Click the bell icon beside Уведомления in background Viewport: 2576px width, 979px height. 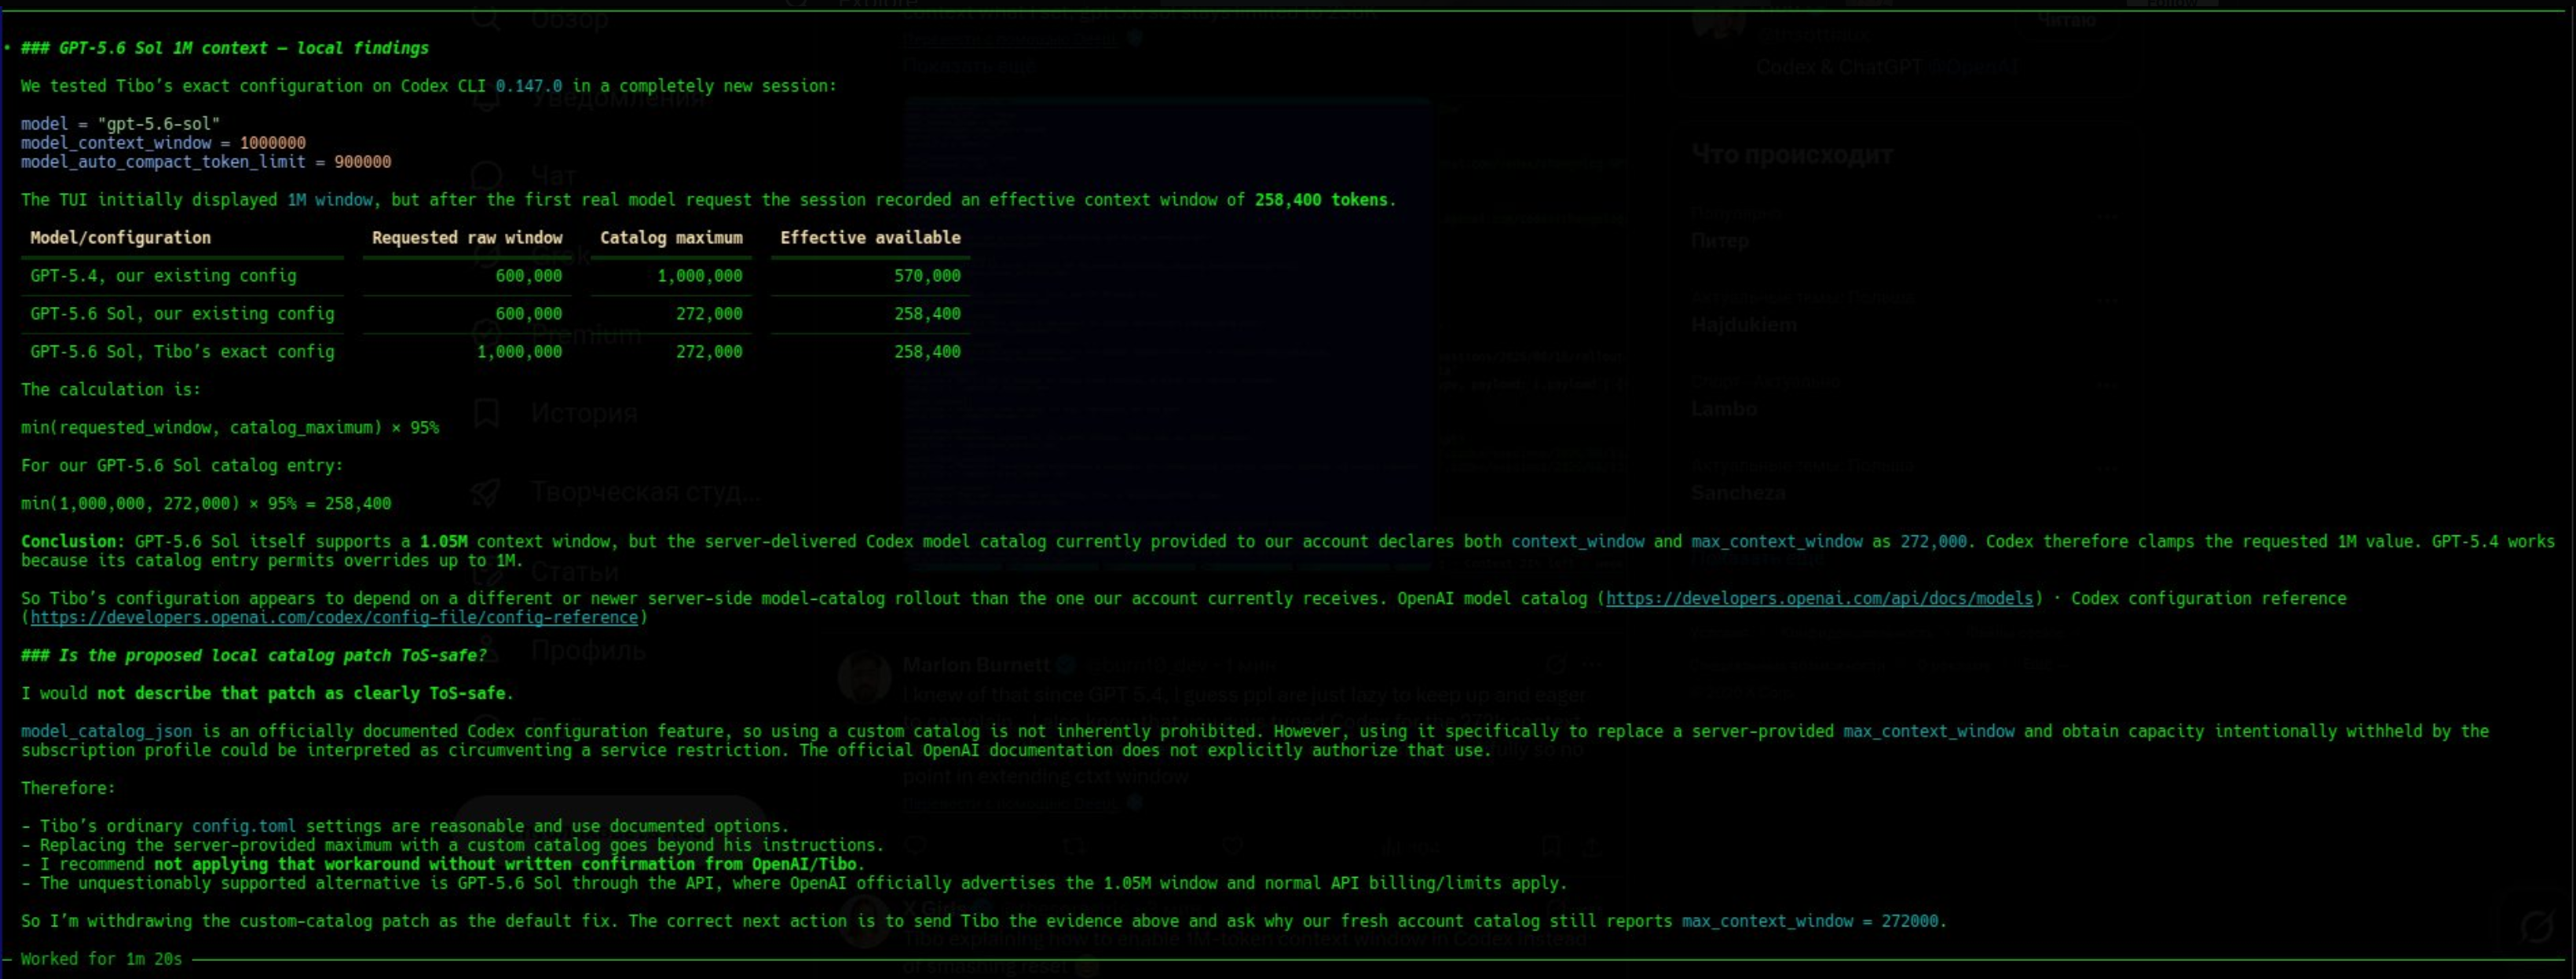486,97
